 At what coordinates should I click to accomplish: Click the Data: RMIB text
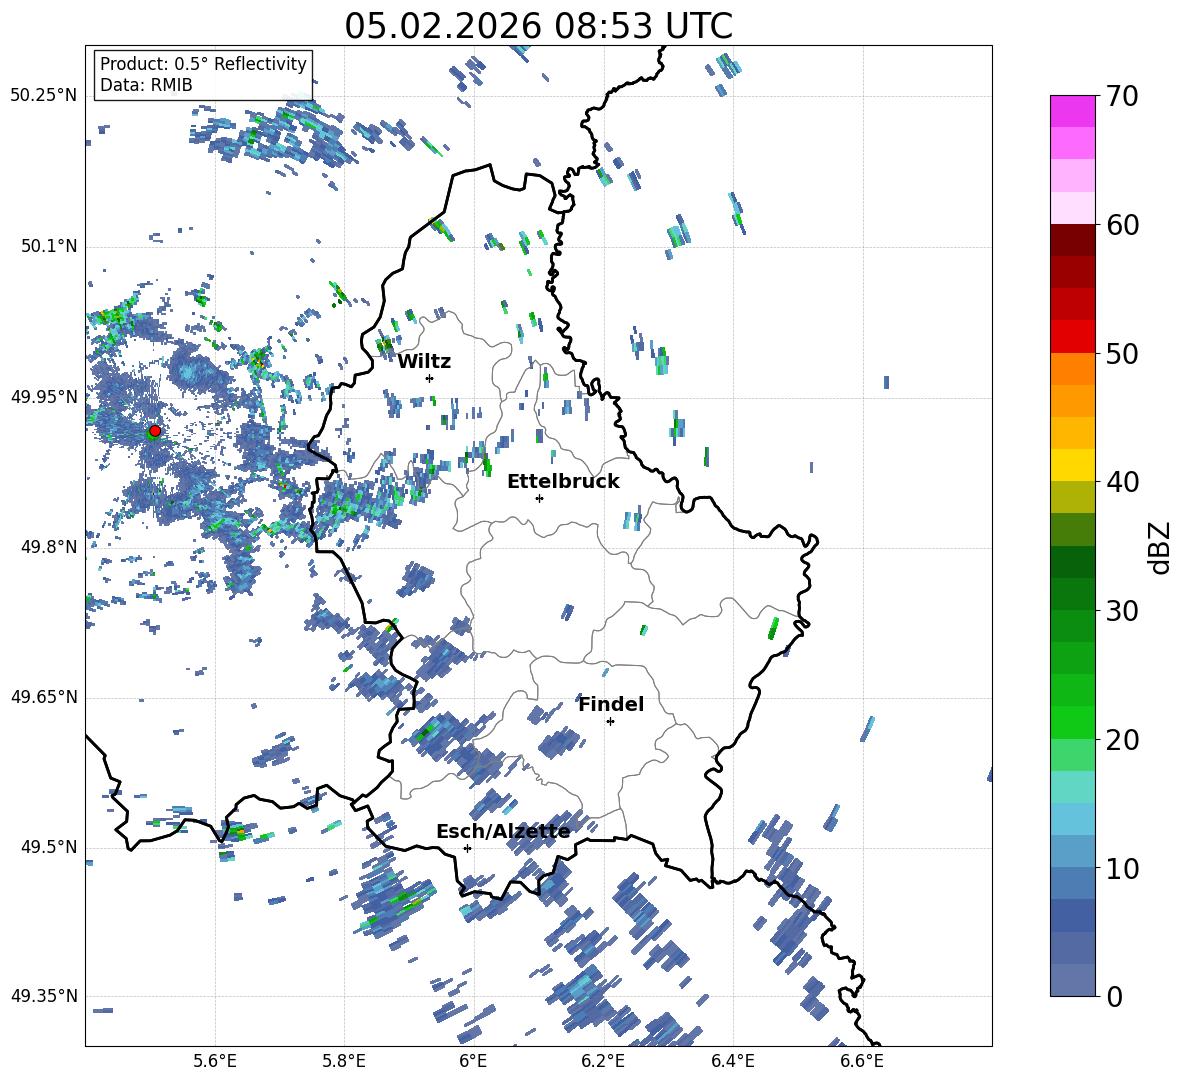146,85
